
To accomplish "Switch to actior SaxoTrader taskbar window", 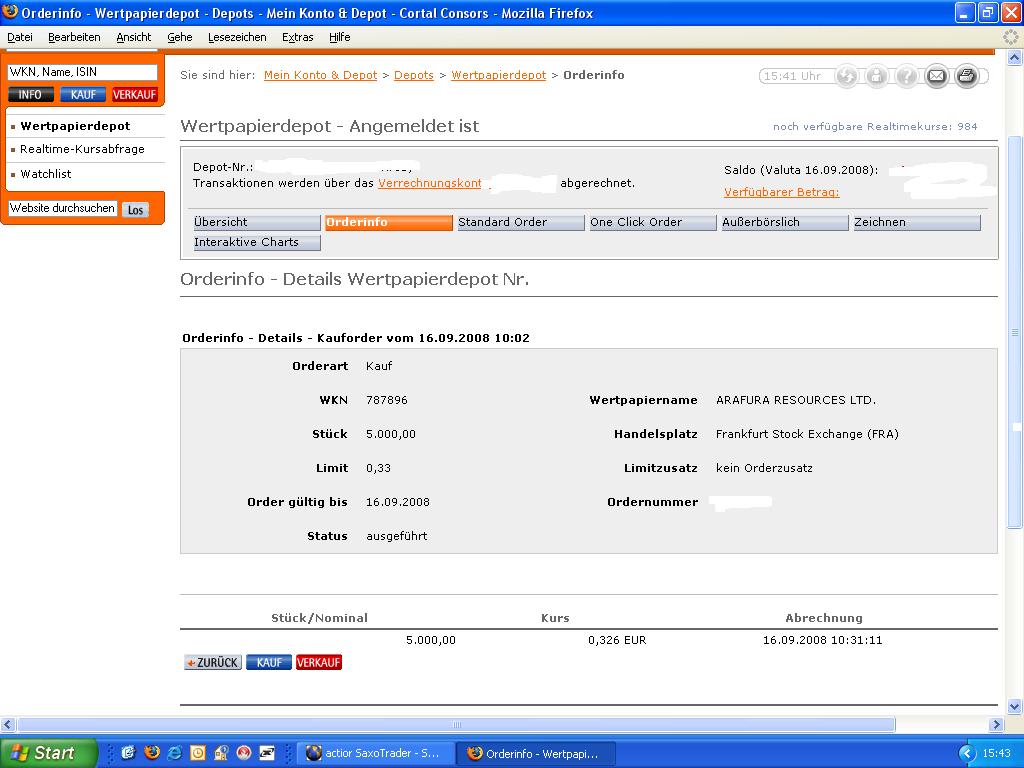I will coord(376,754).
